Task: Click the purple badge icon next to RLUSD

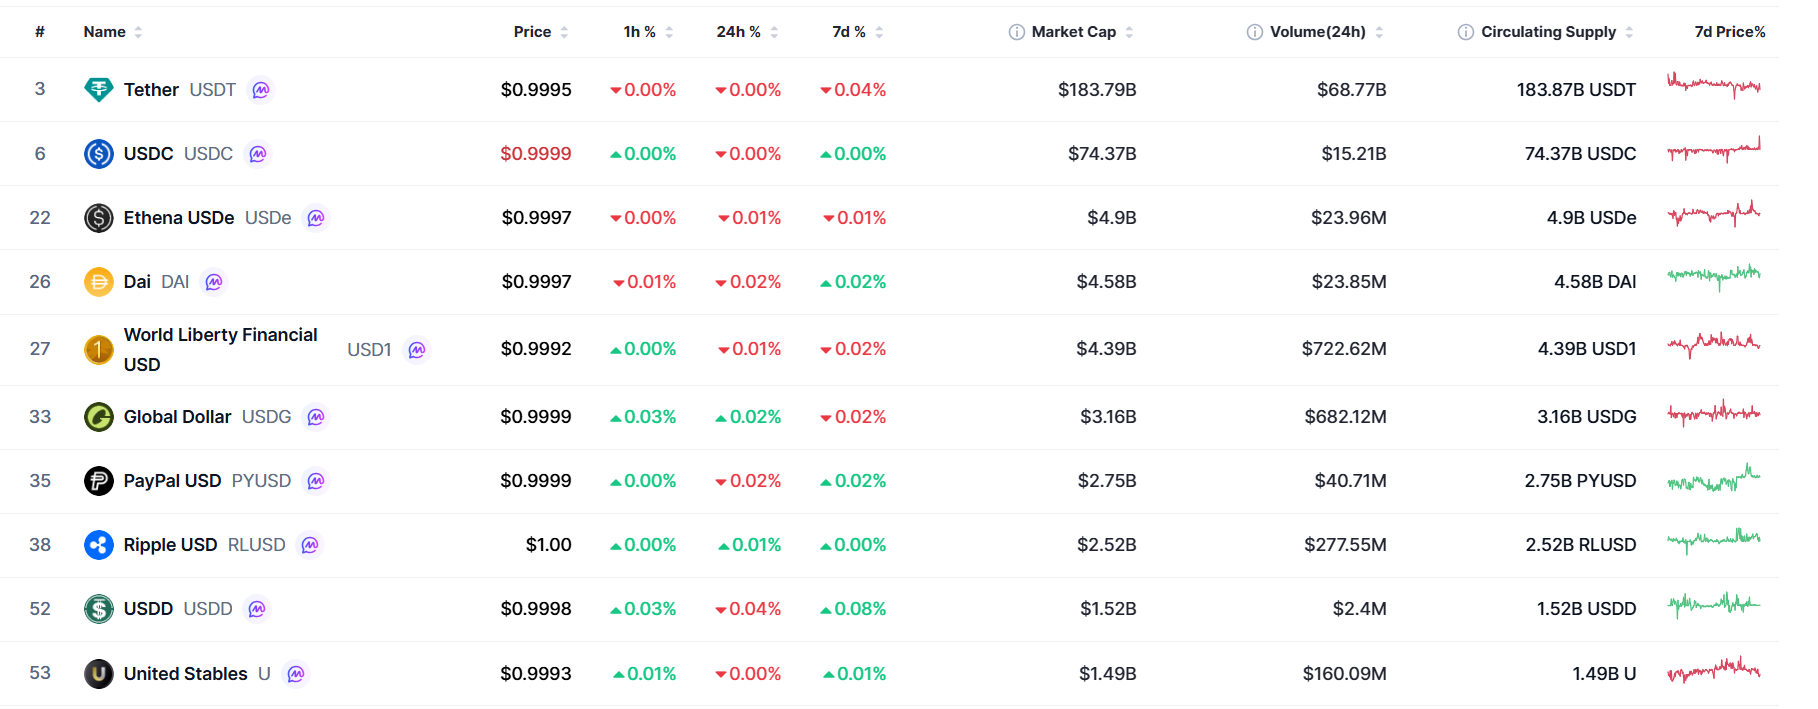Action: [310, 545]
